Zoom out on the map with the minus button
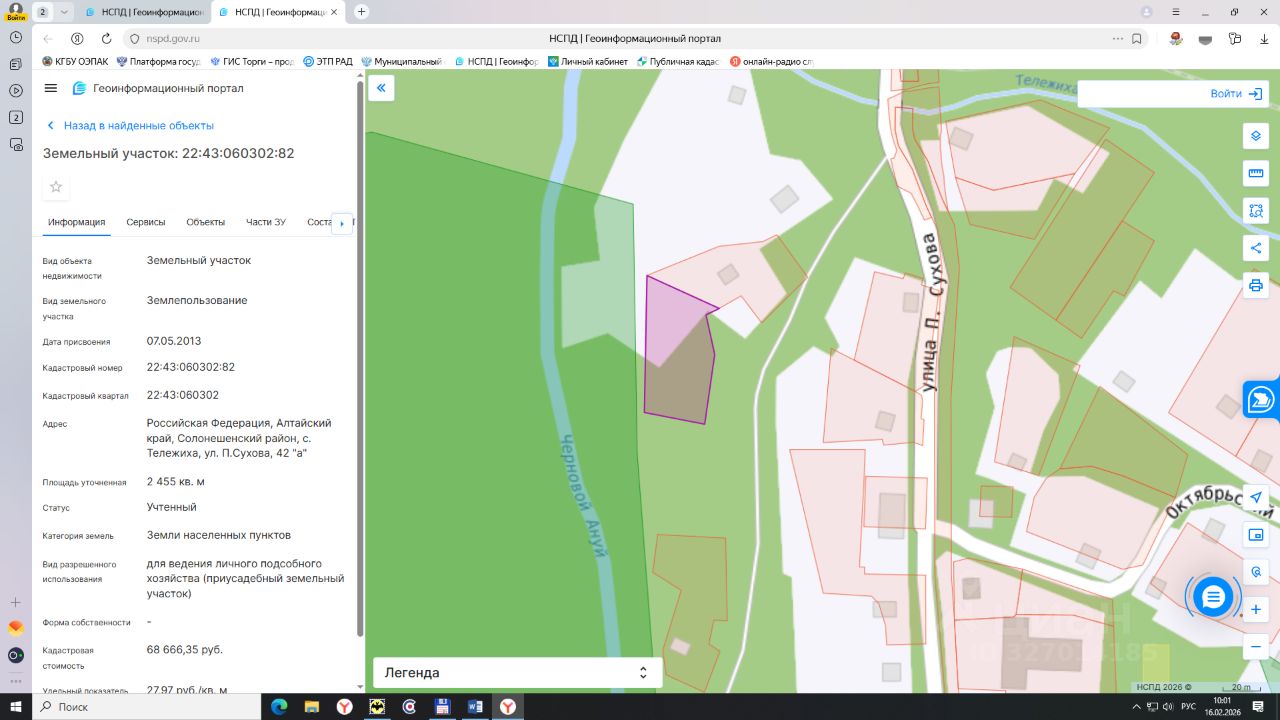Viewport: 1280px width, 720px height. point(1256,647)
